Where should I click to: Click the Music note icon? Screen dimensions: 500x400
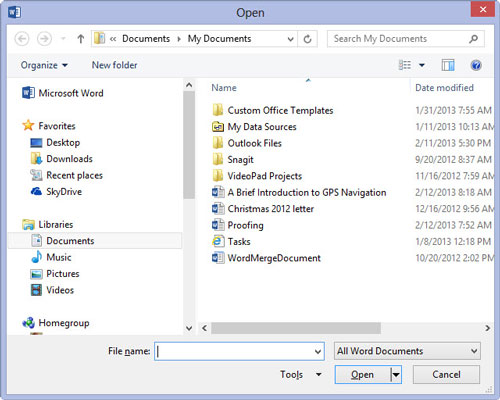(x=36, y=257)
